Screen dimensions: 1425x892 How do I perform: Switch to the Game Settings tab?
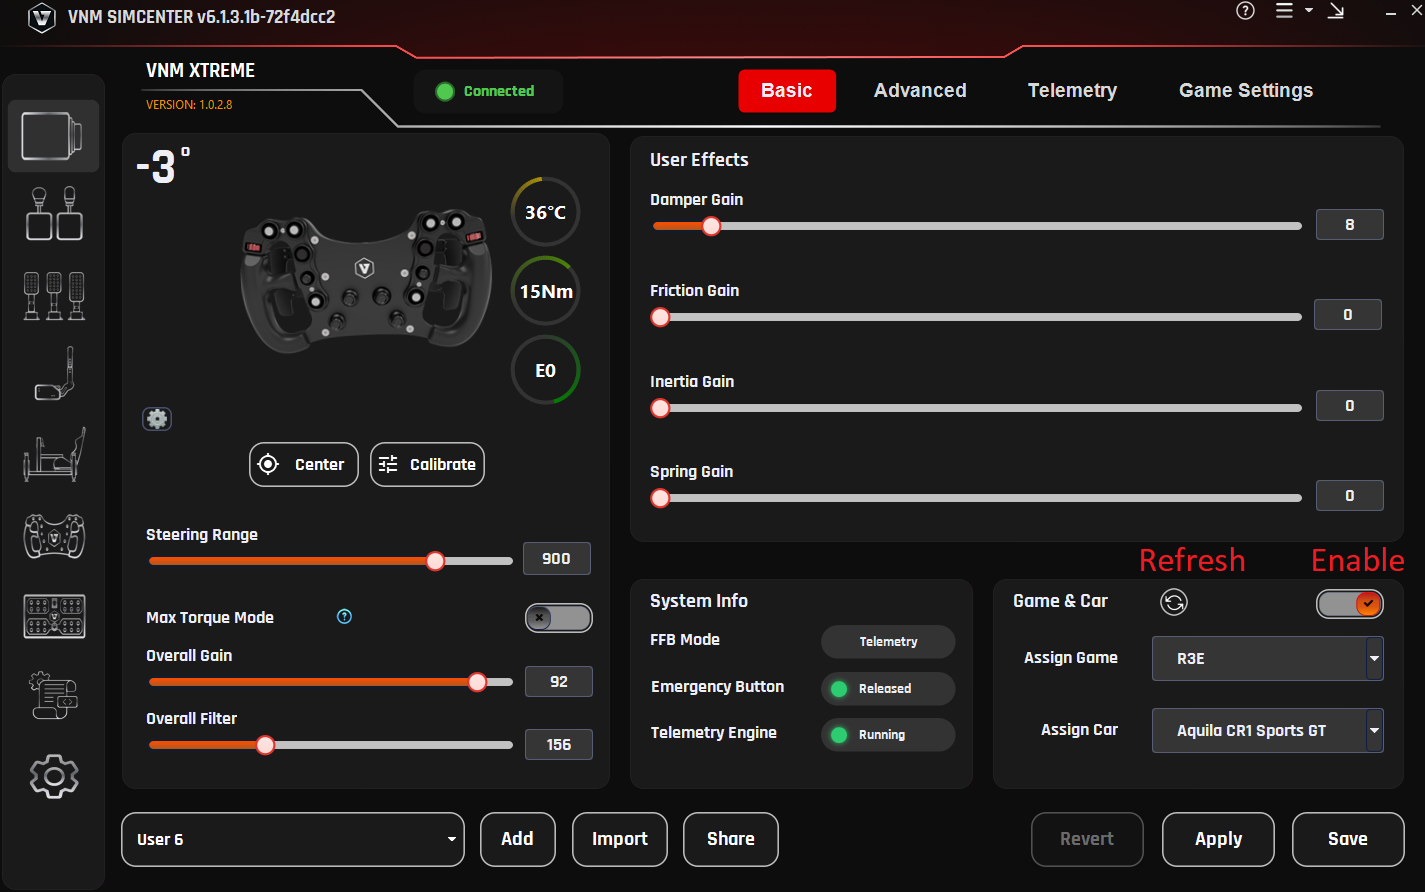coord(1246,91)
